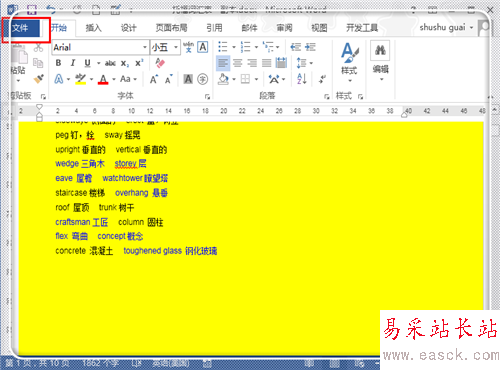
Task: Expand font color dropdown arrow
Action: (x=114, y=80)
